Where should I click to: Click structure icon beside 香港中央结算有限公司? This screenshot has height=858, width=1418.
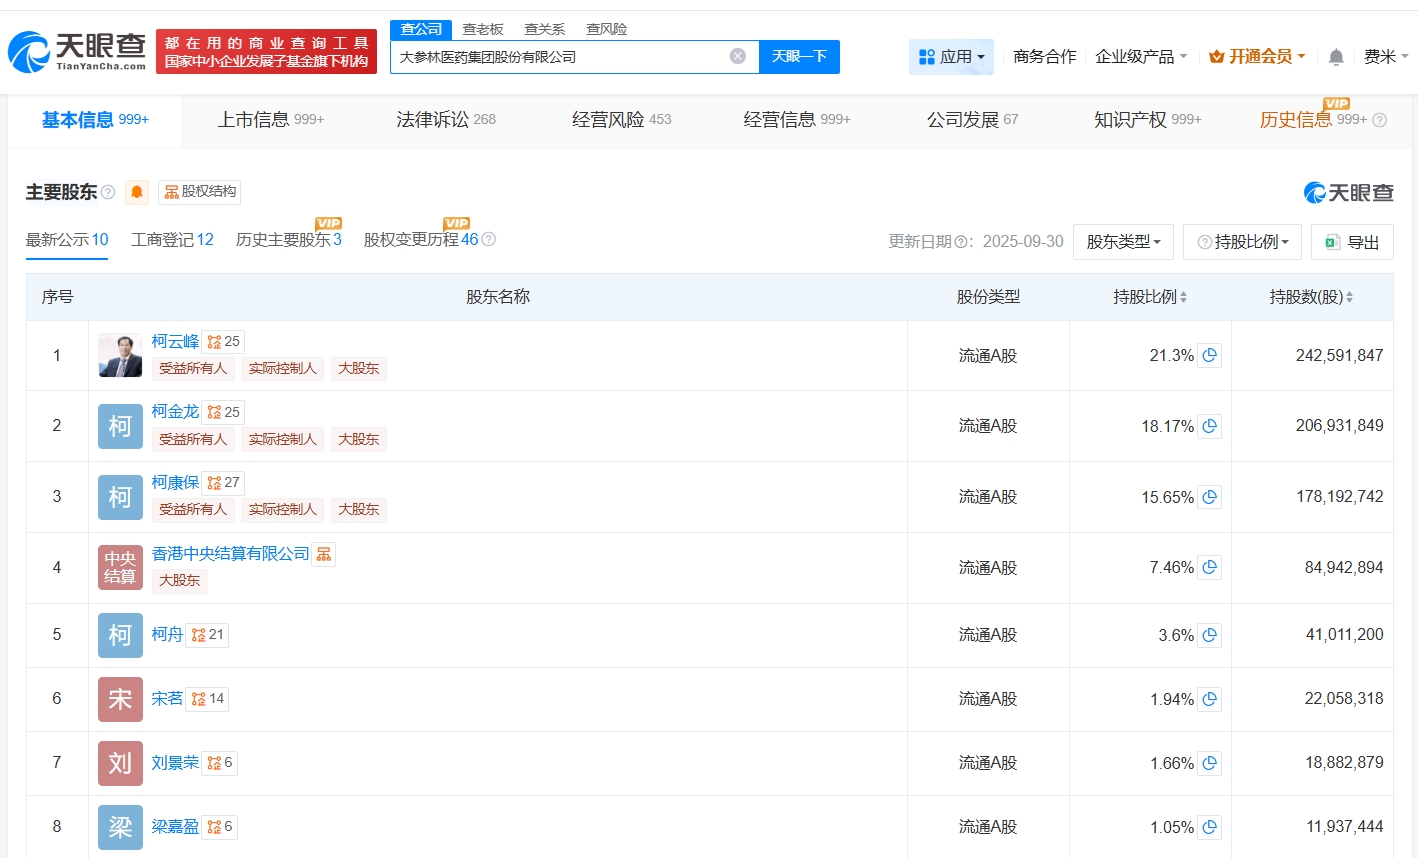pos(323,554)
